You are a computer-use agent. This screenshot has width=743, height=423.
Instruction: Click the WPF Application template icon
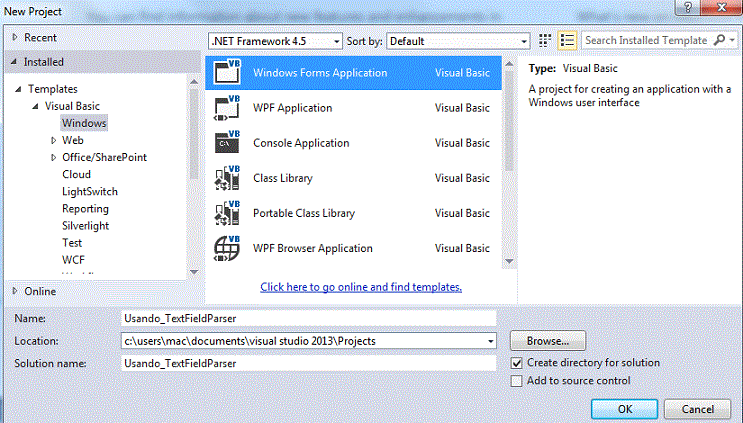coord(227,108)
